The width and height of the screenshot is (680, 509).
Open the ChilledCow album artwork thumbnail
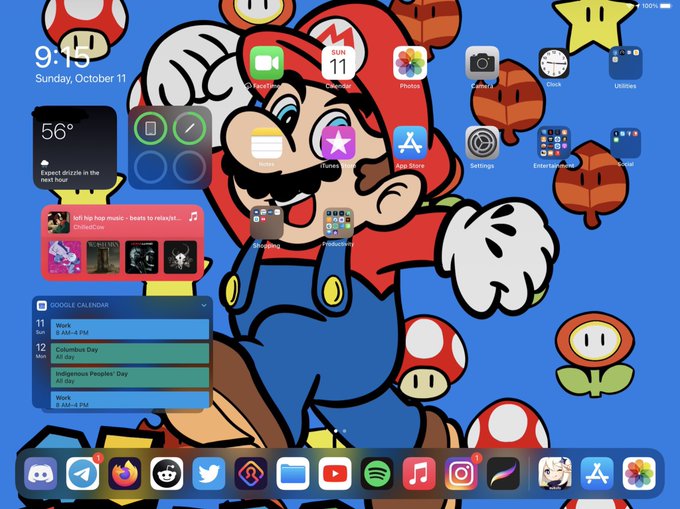coord(59,222)
